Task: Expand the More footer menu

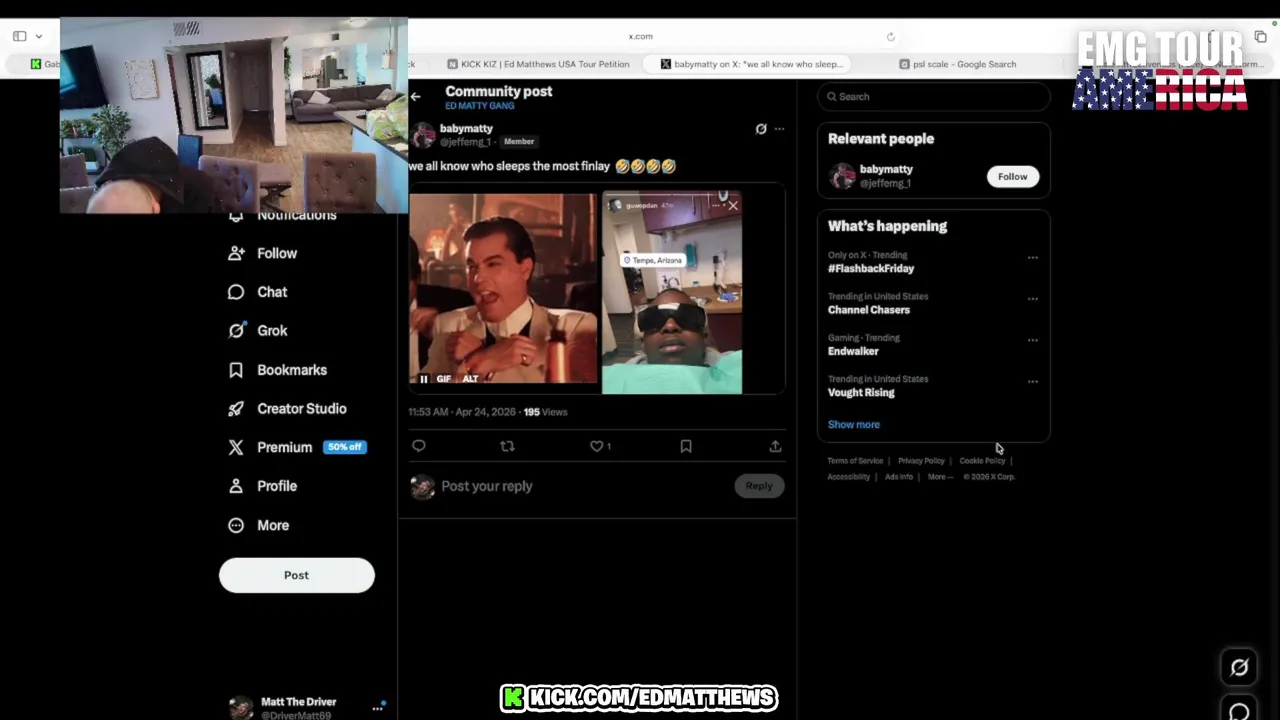Action: pos(940,477)
